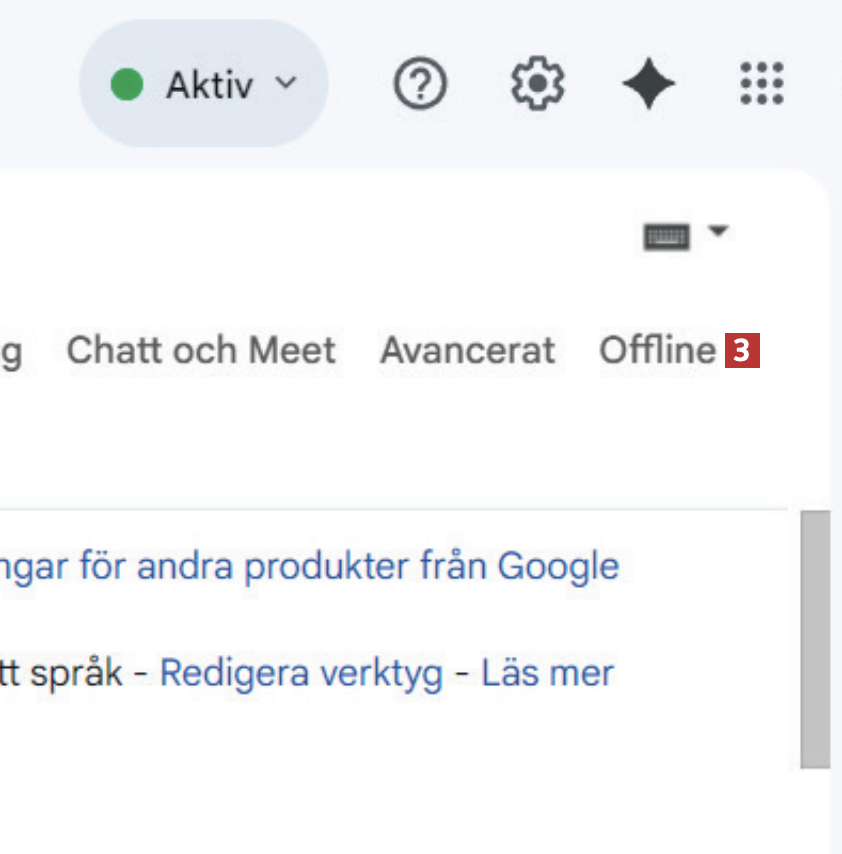Screen dimensions: 842x854
Task: Open the Aktiv status selector
Action: pos(204,85)
